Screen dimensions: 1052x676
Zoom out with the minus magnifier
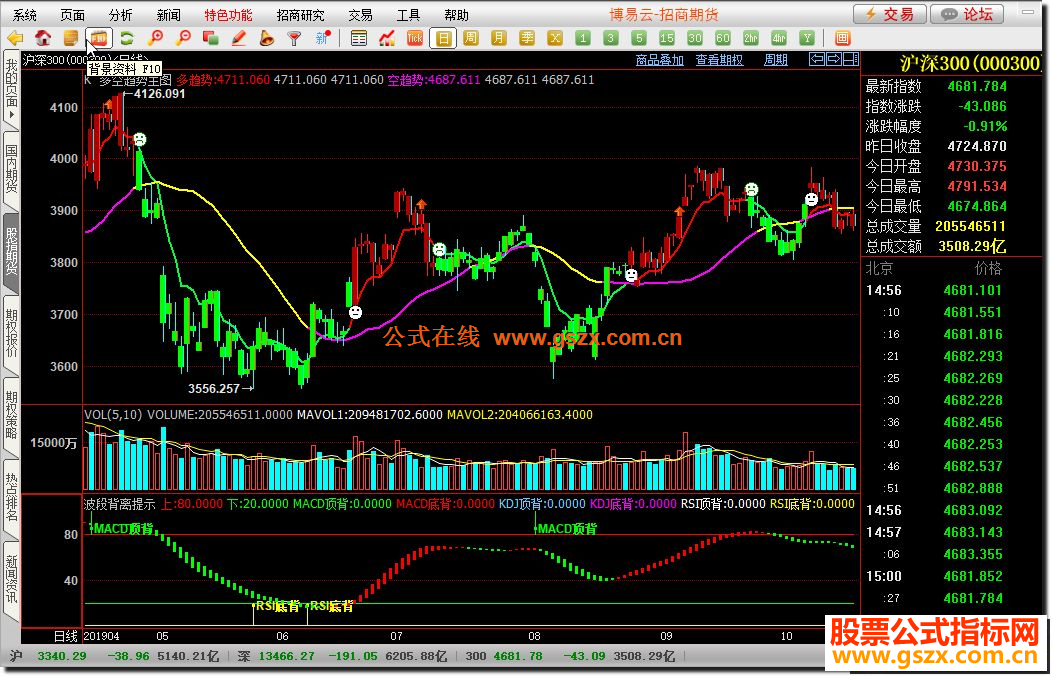click(183, 38)
